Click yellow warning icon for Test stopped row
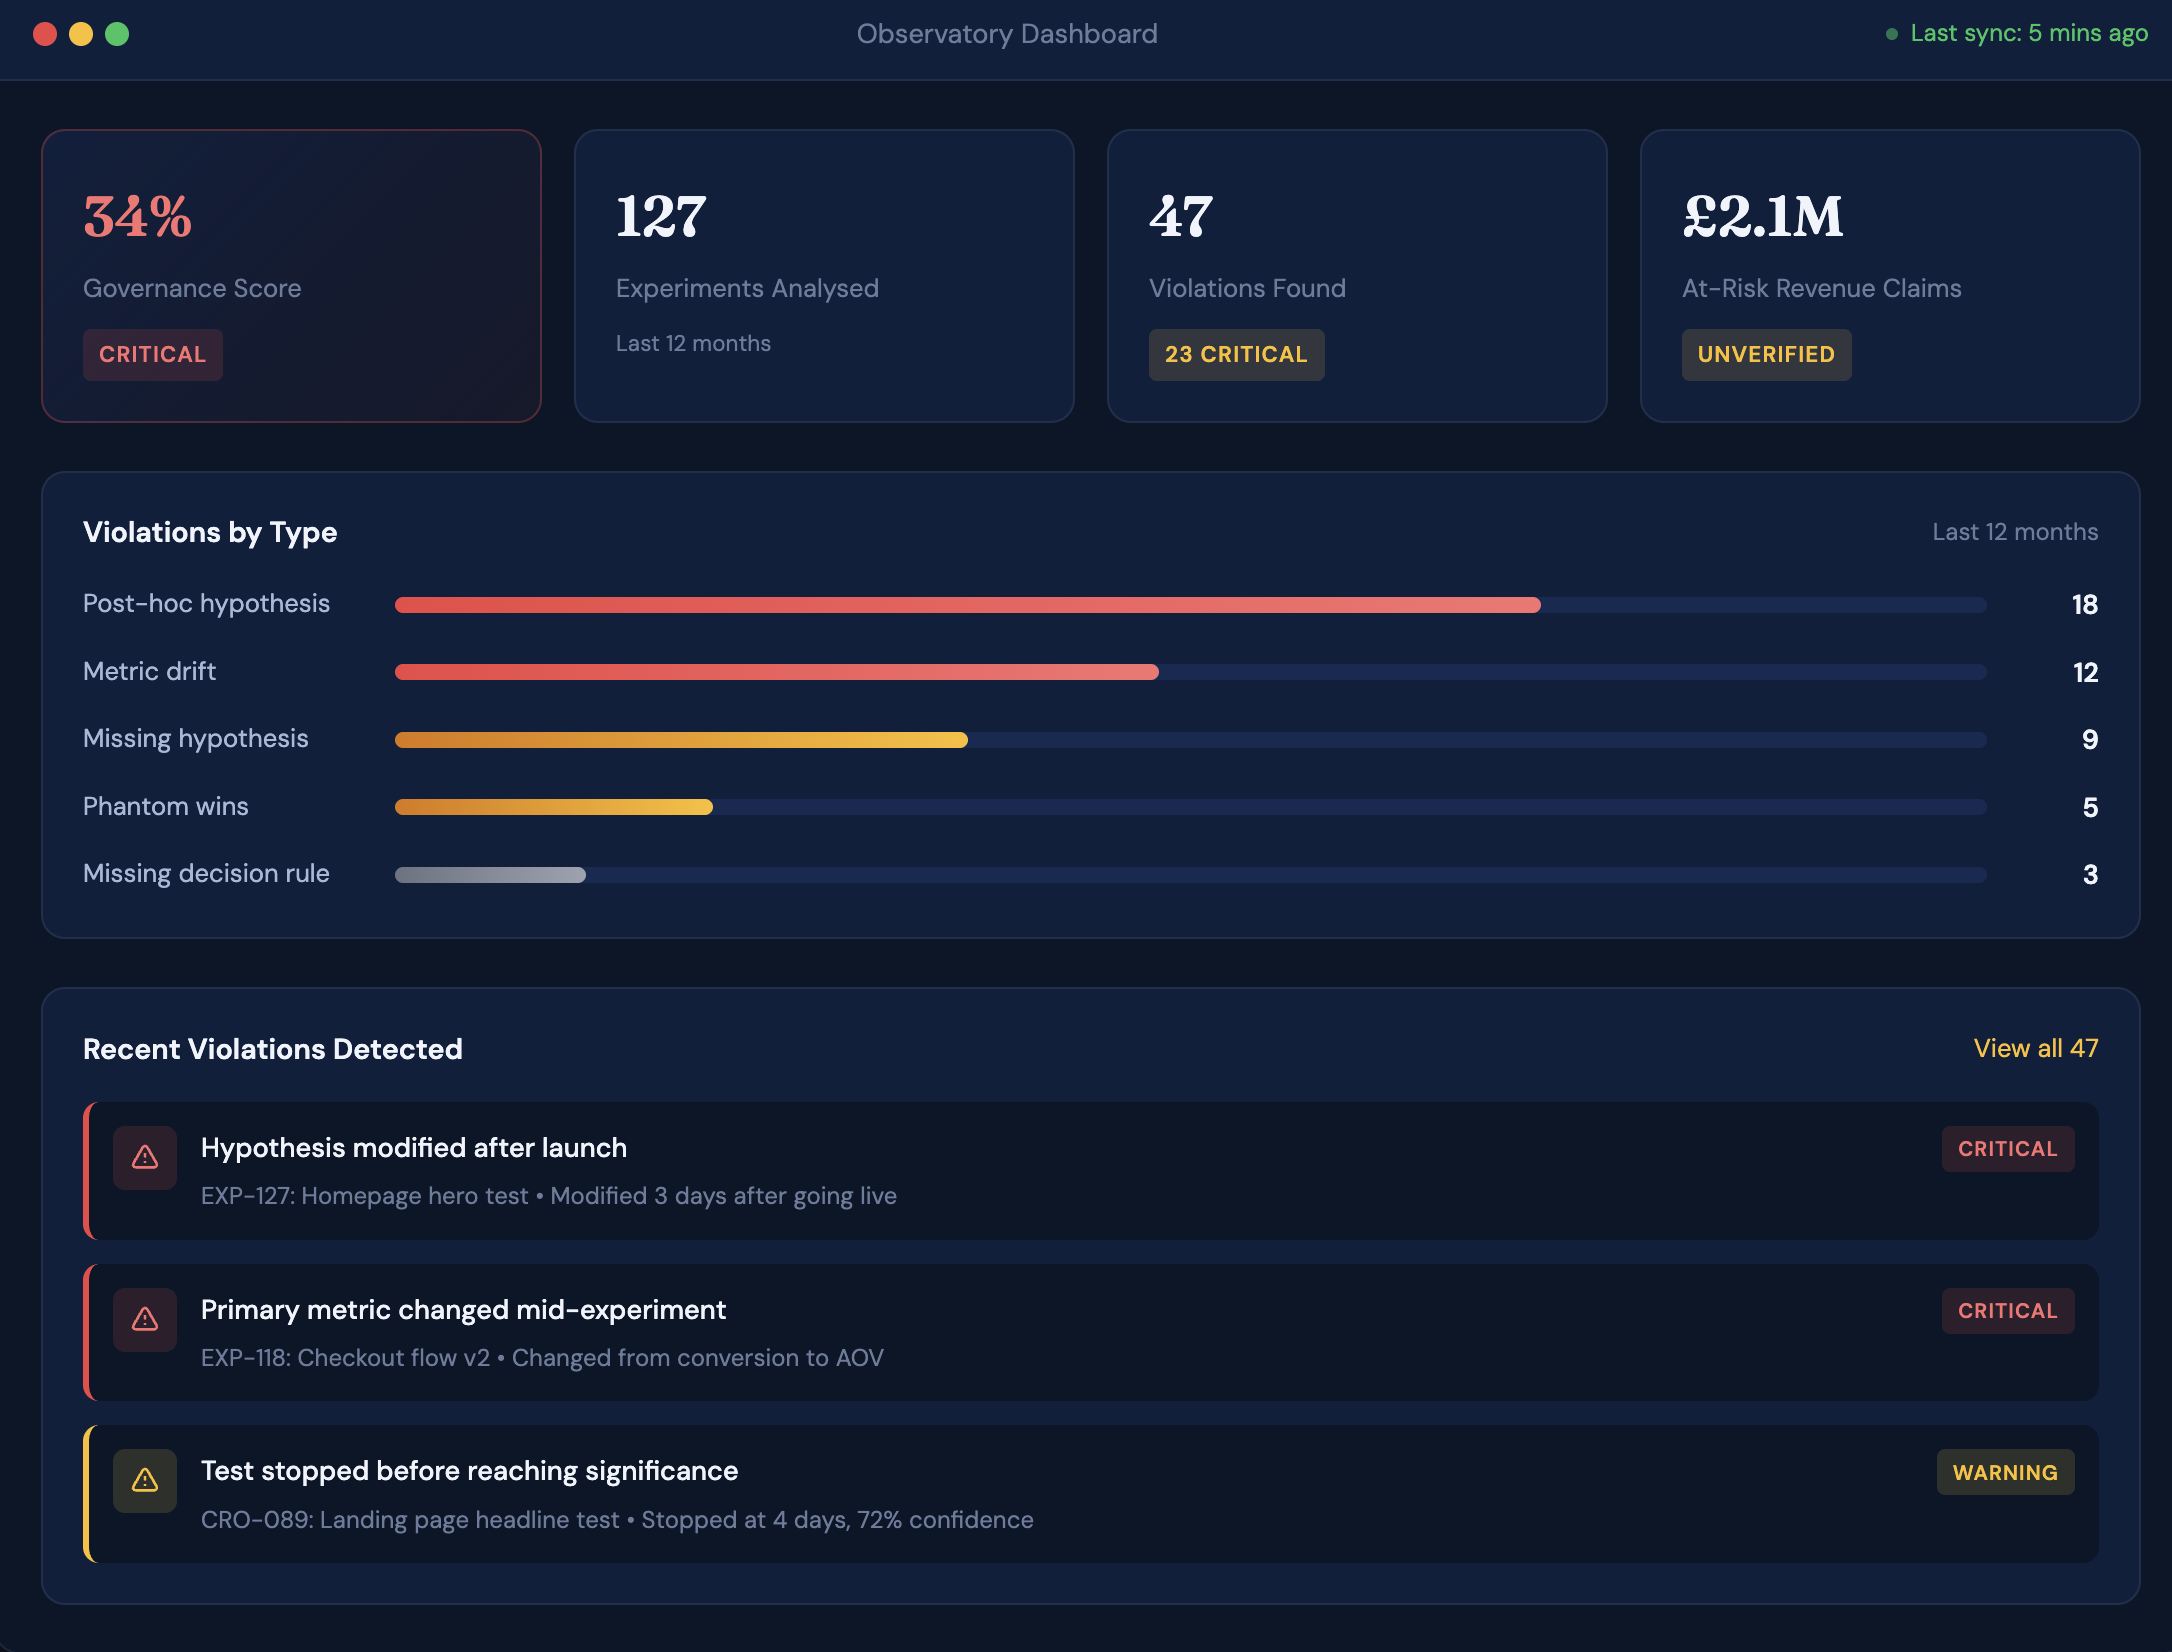The width and height of the screenshot is (2172, 1652). coord(145,1480)
